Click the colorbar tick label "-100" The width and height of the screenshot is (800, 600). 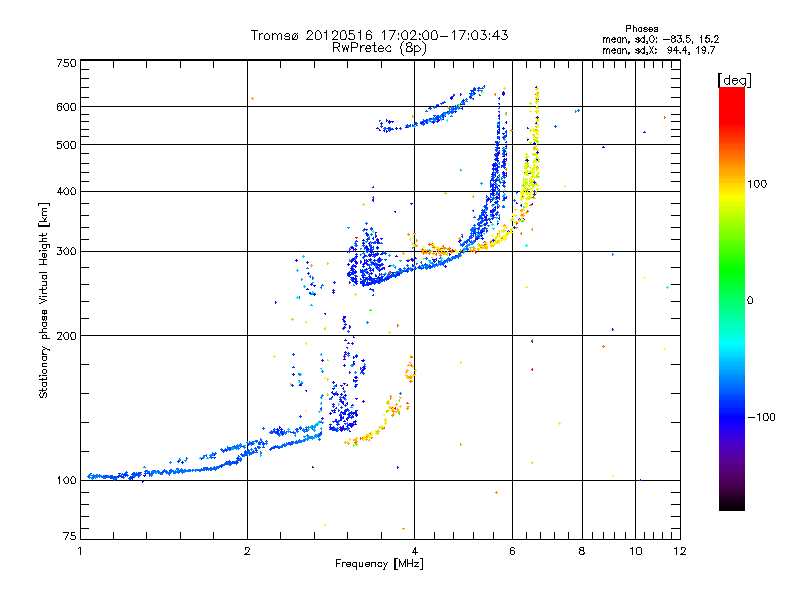pos(762,417)
